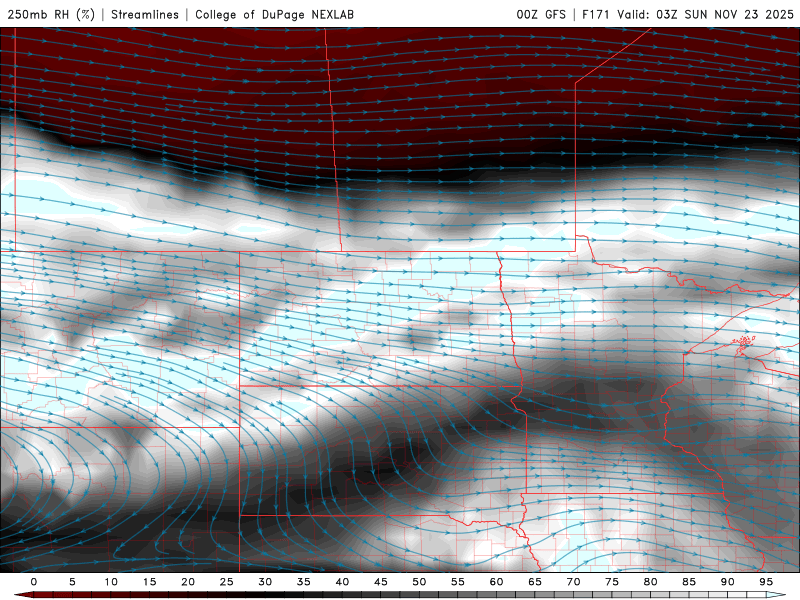Select the "10" colorbar scale label
Viewport: 800px width, 600px height.
coord(111,582)
